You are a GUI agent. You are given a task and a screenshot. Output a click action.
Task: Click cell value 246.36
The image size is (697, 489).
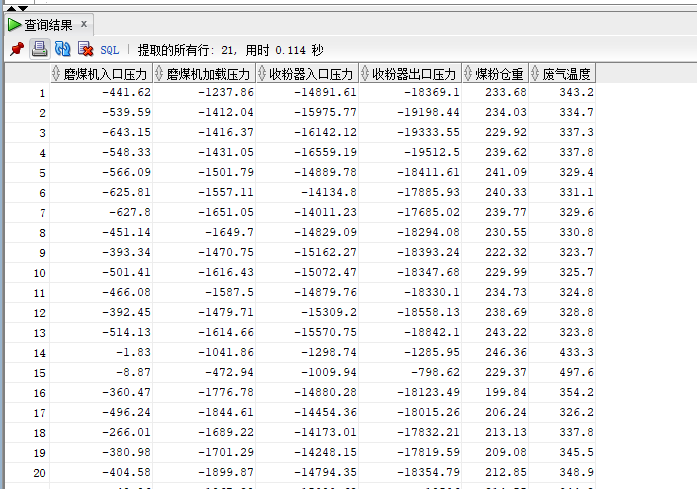point(506,352)
